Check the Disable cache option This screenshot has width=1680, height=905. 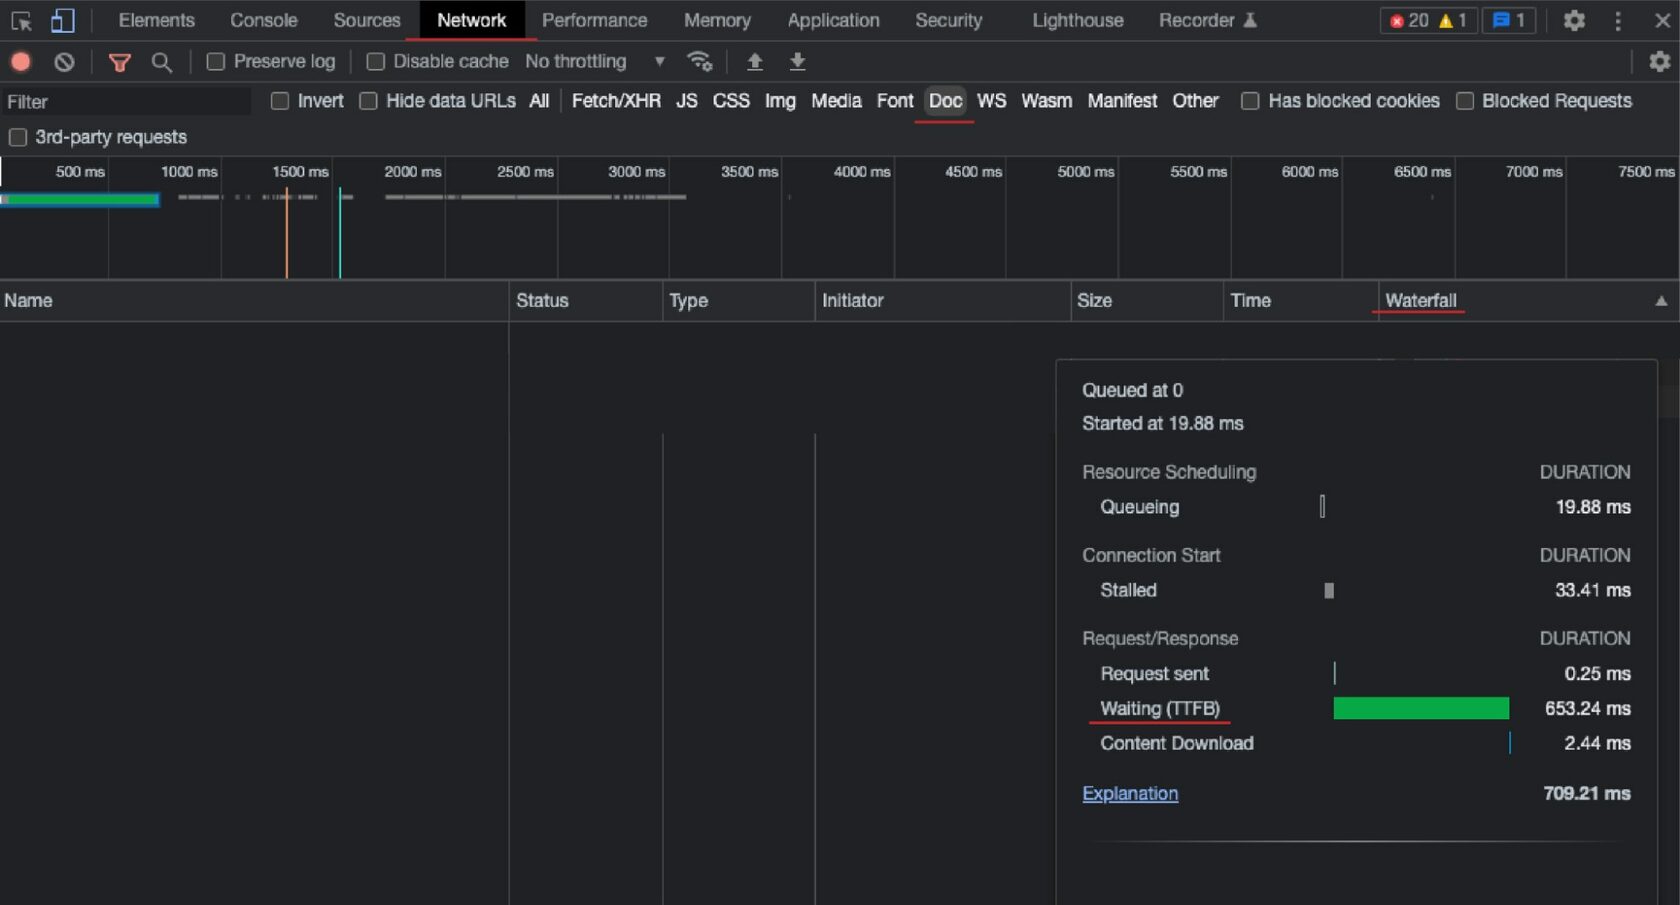375,62
